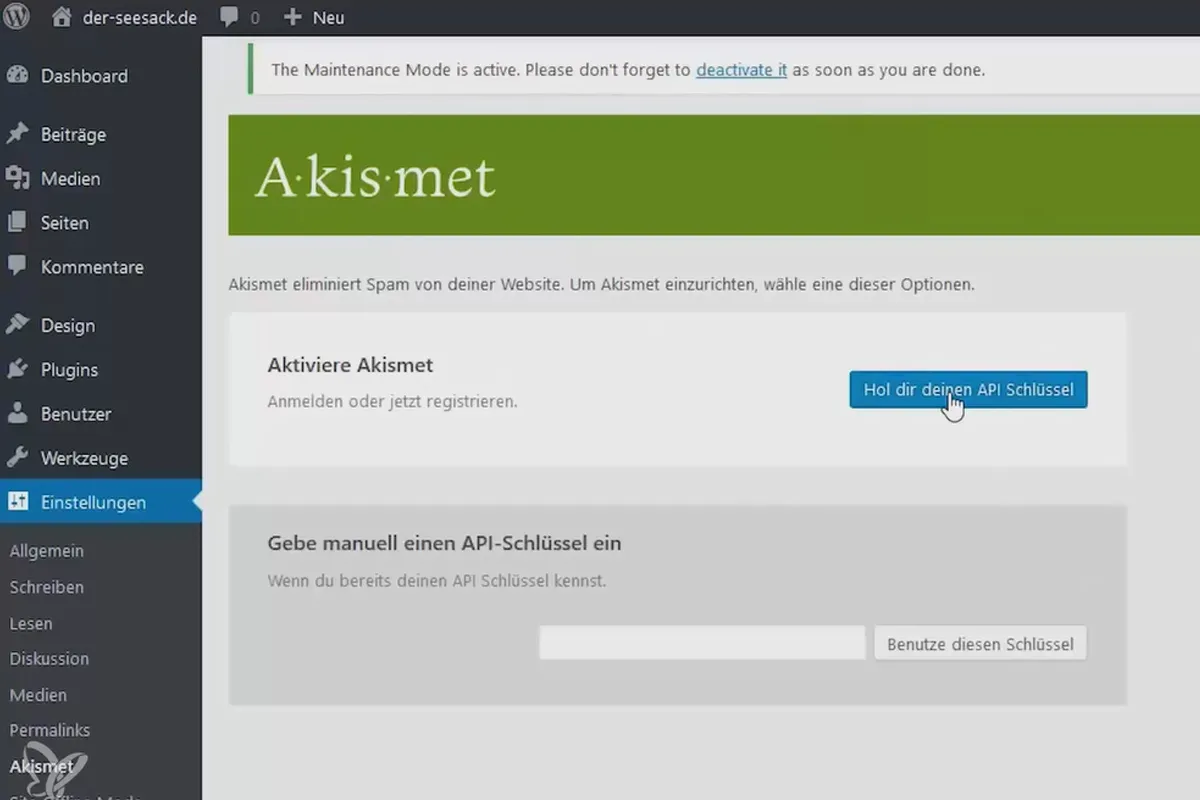Screen dimensions: 1200x800
Task: Click 'Benutze diesen Schlüssel' button
Action: [980, 643]
